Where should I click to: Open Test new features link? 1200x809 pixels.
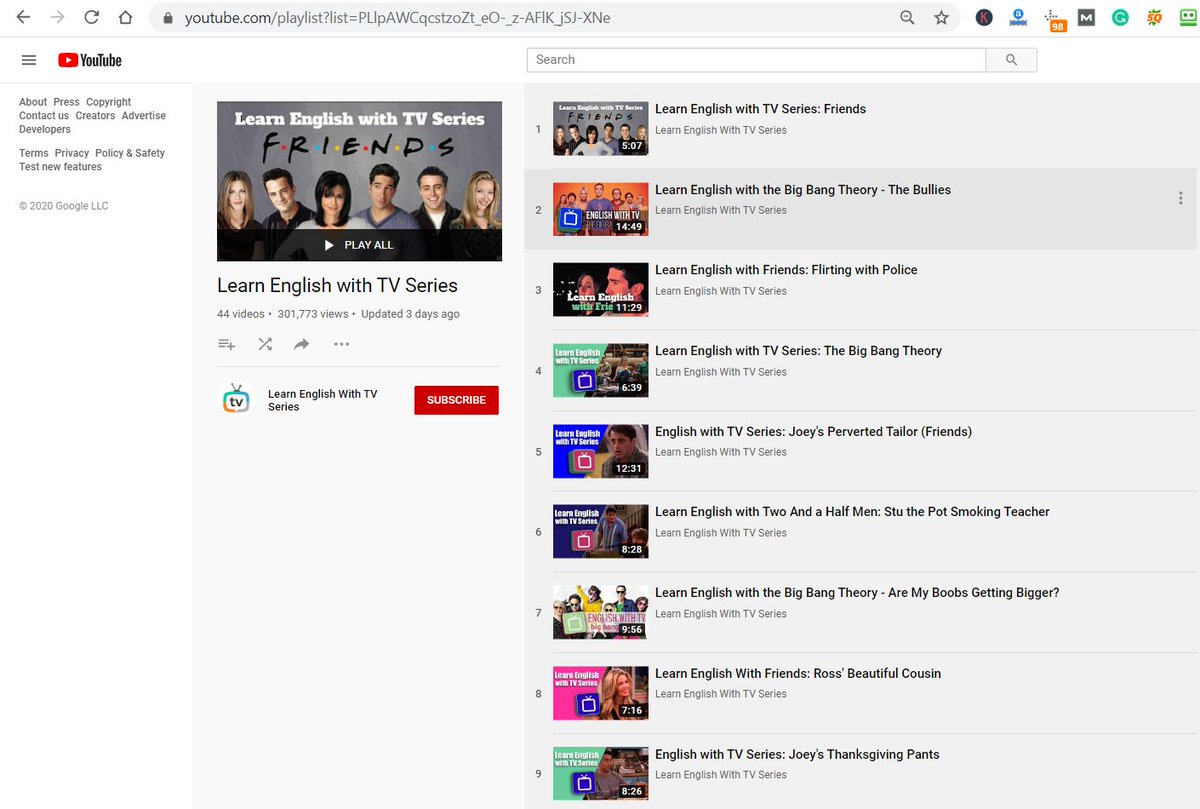point(60,167)
